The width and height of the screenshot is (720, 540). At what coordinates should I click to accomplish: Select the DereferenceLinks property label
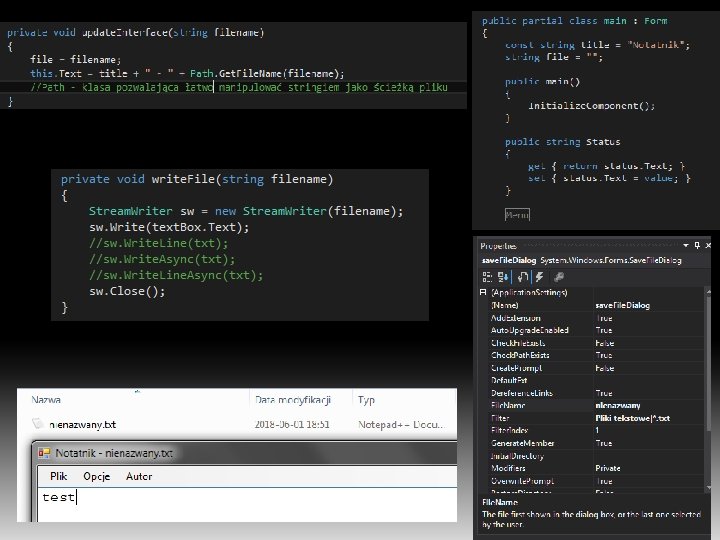522,393
